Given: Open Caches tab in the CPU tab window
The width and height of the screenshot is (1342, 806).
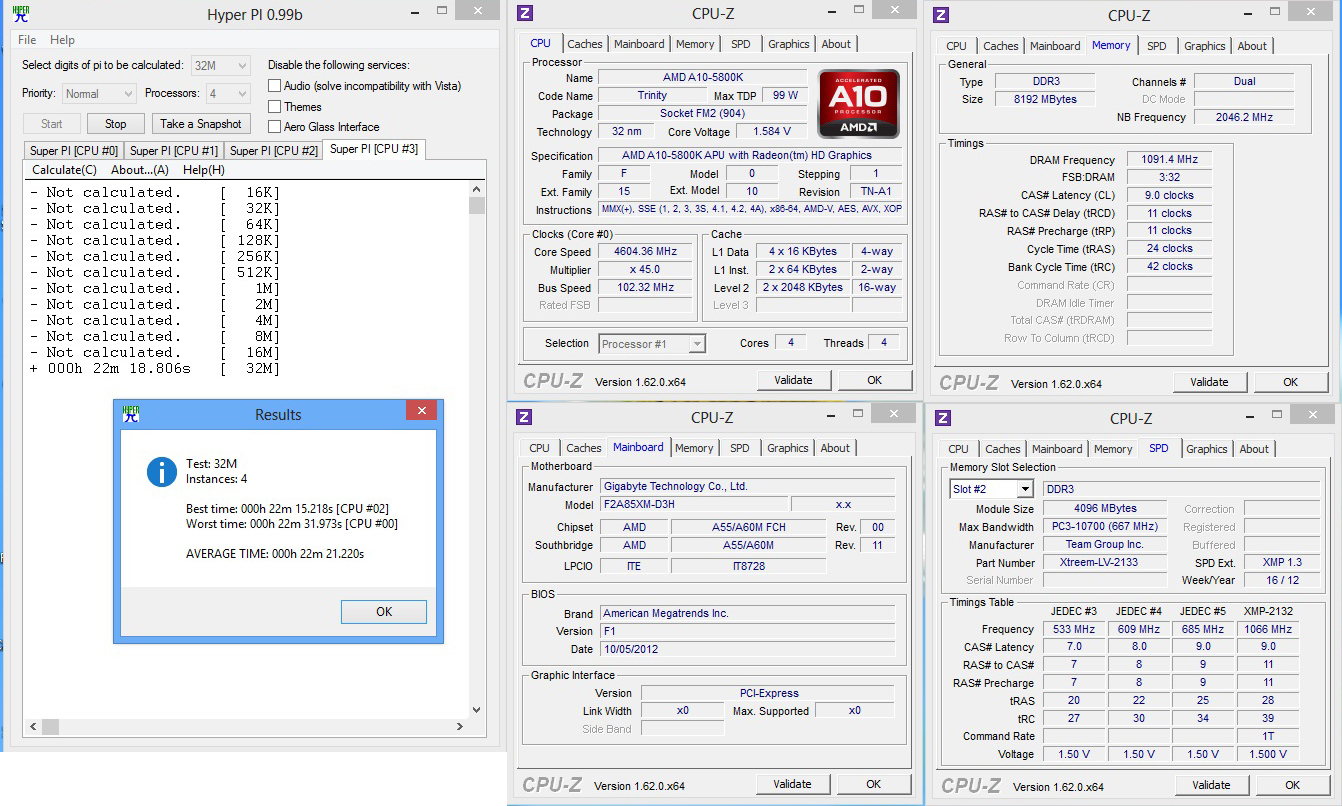Looking at the screenshot, I should [585, 44].
